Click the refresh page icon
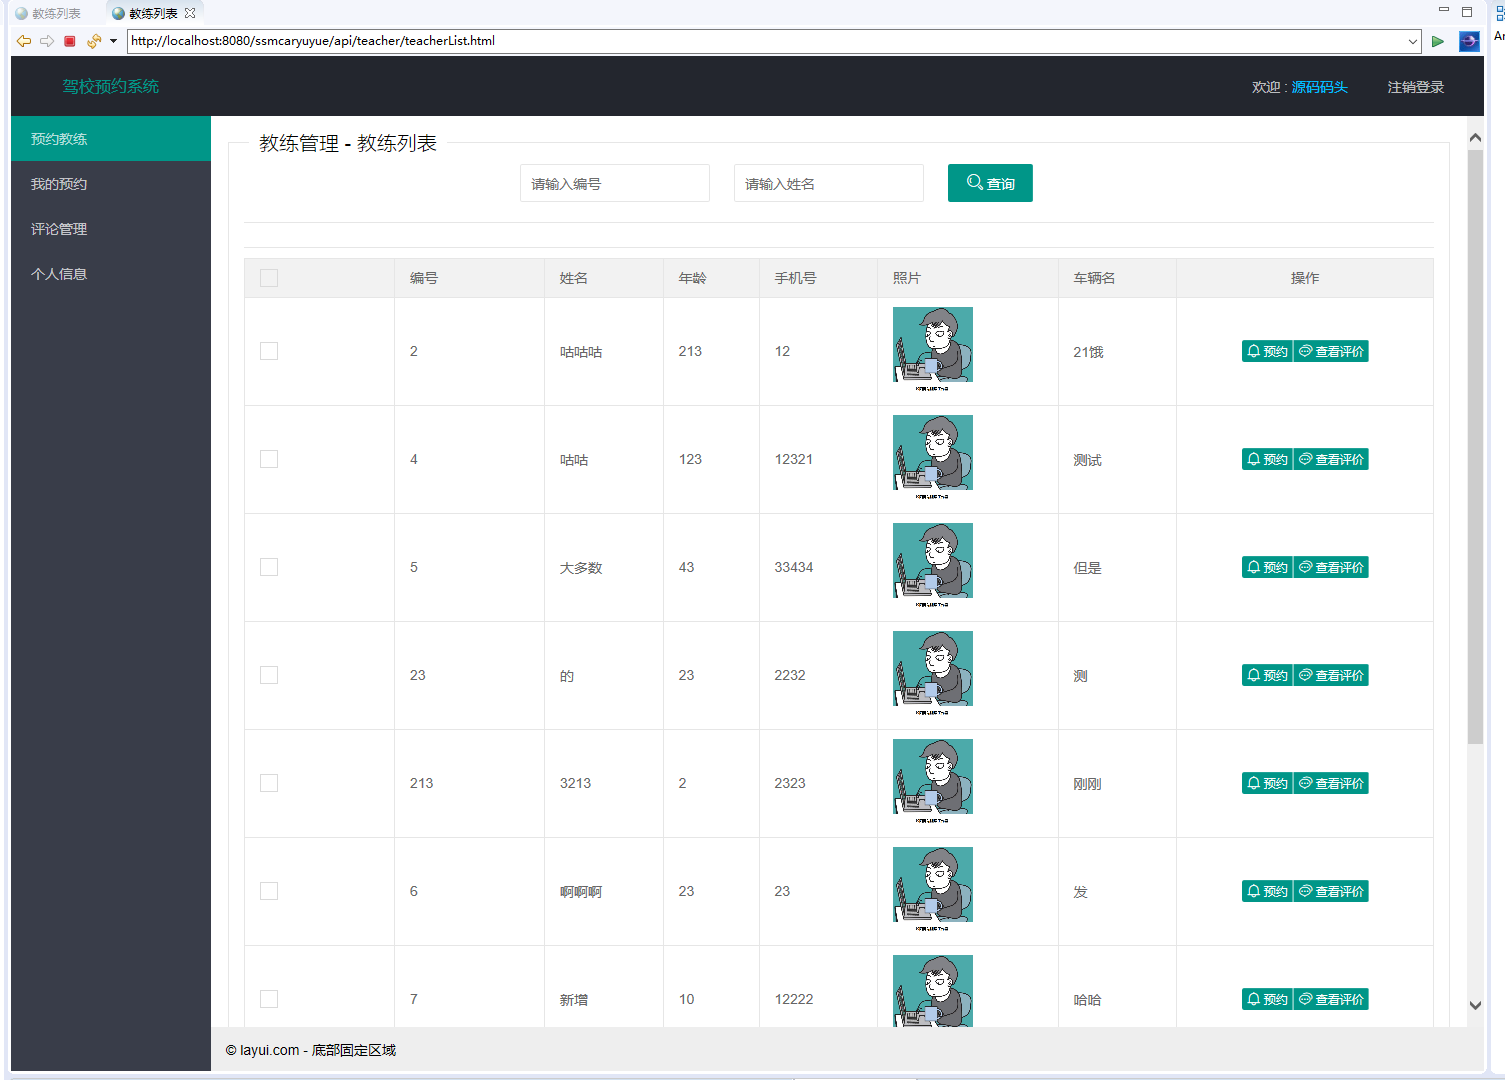 click(x=93, y=41)
